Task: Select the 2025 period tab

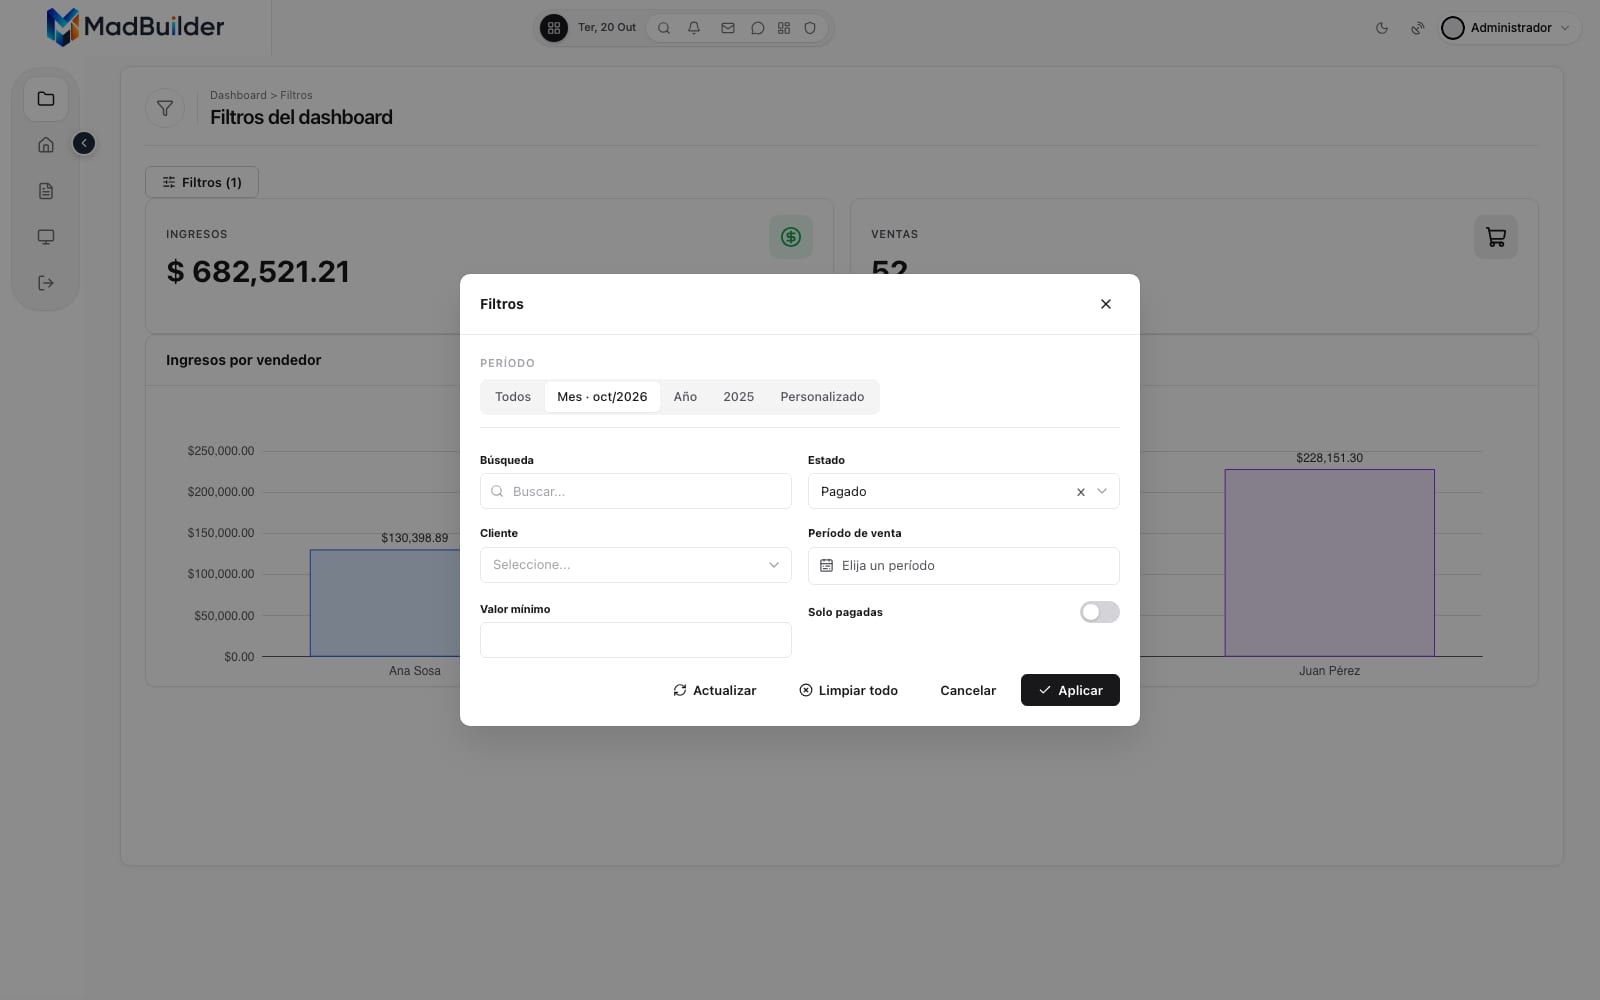Action: pyautogui.click(x=739, y=397)
